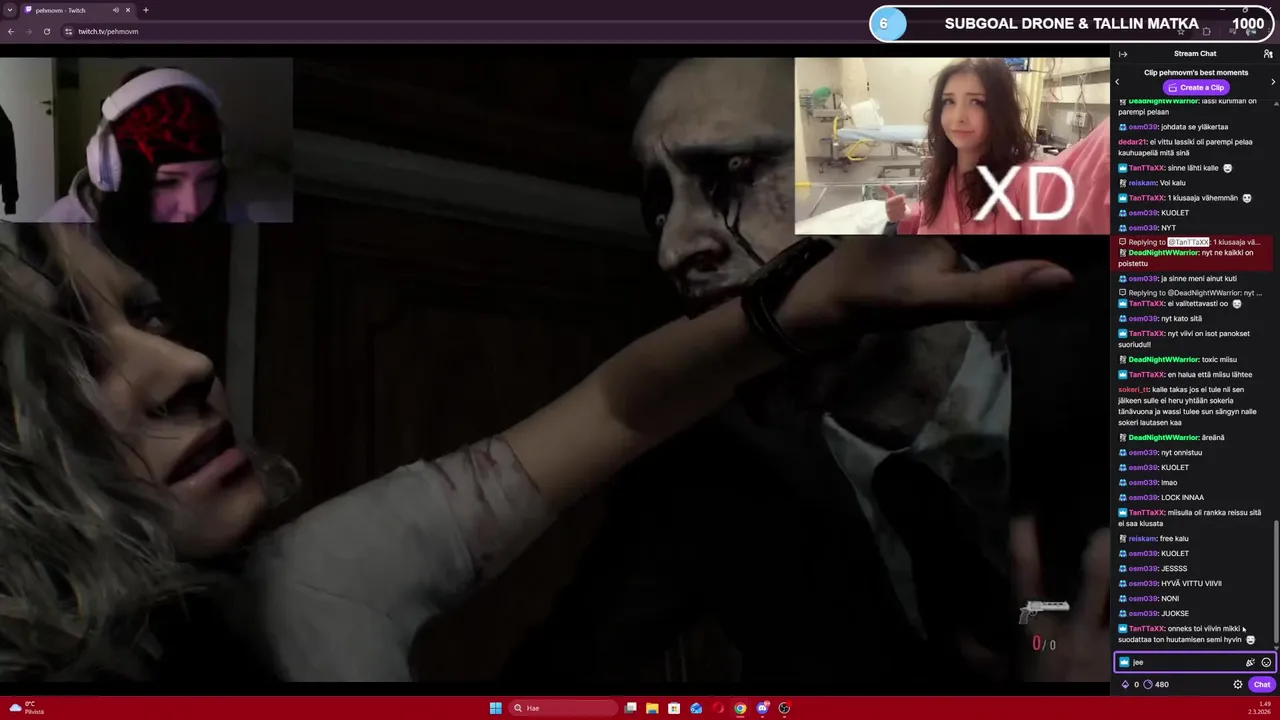Image resolution: width=1280 pixels, height=720 pixels.
Task: Open the Mail app on the taskbar
Action: pos(696,708)
